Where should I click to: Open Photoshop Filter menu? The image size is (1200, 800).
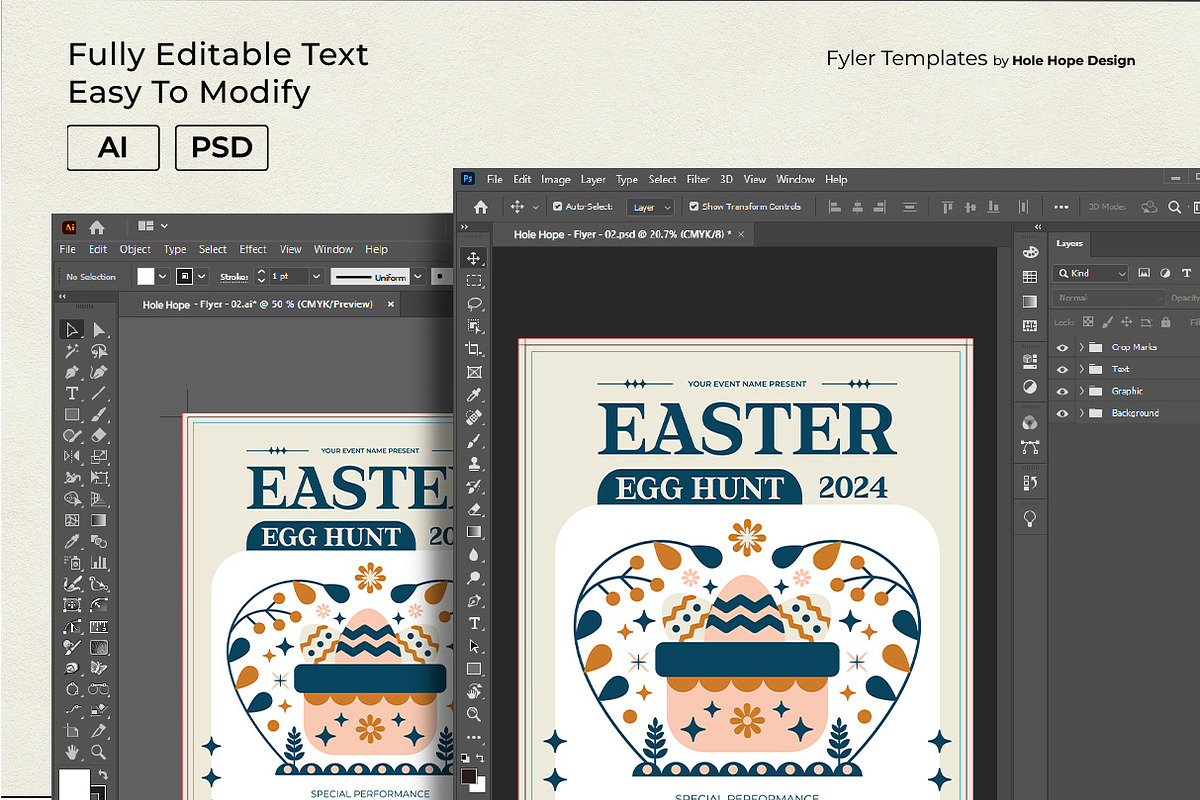[698, 180]
